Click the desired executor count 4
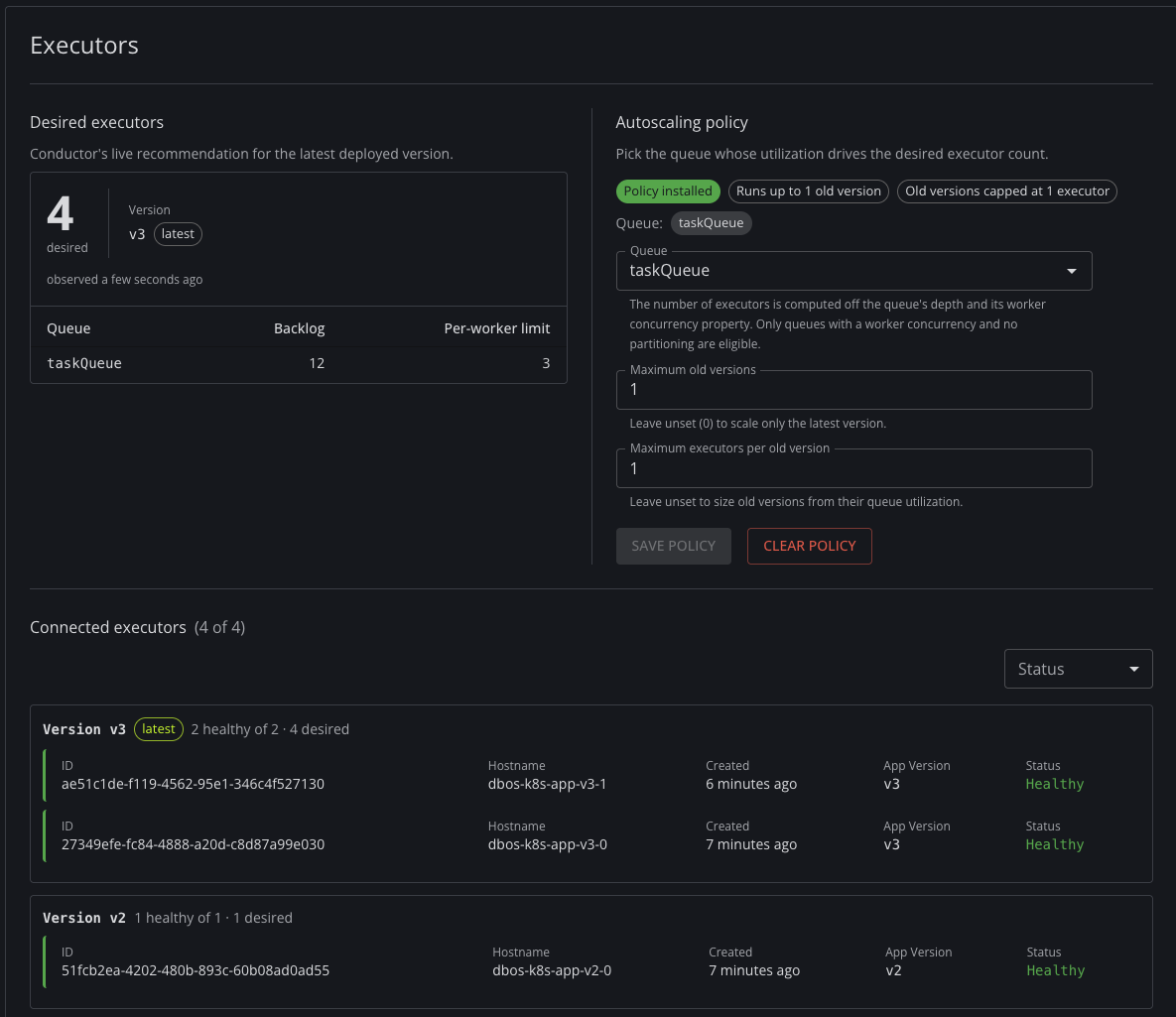Viewport: 1176px width, 1017px height. [x=60, y=214]
